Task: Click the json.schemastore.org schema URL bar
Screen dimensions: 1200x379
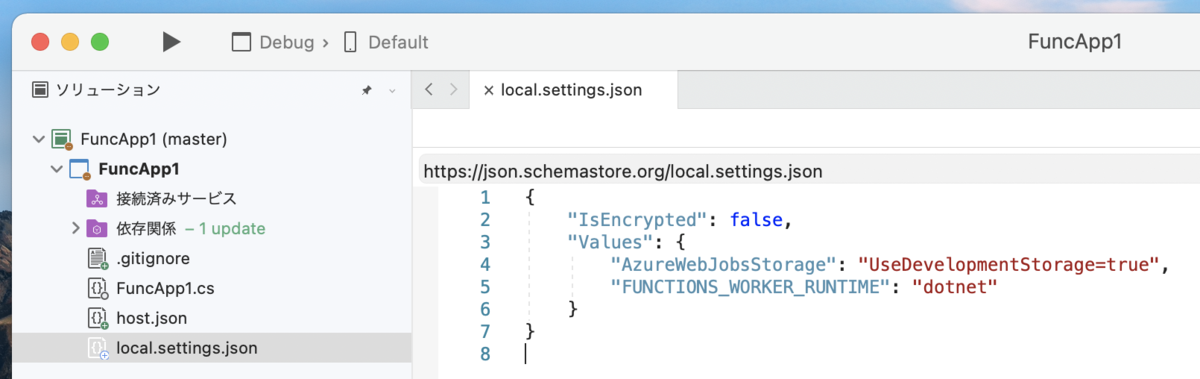Action: (808, 171)
